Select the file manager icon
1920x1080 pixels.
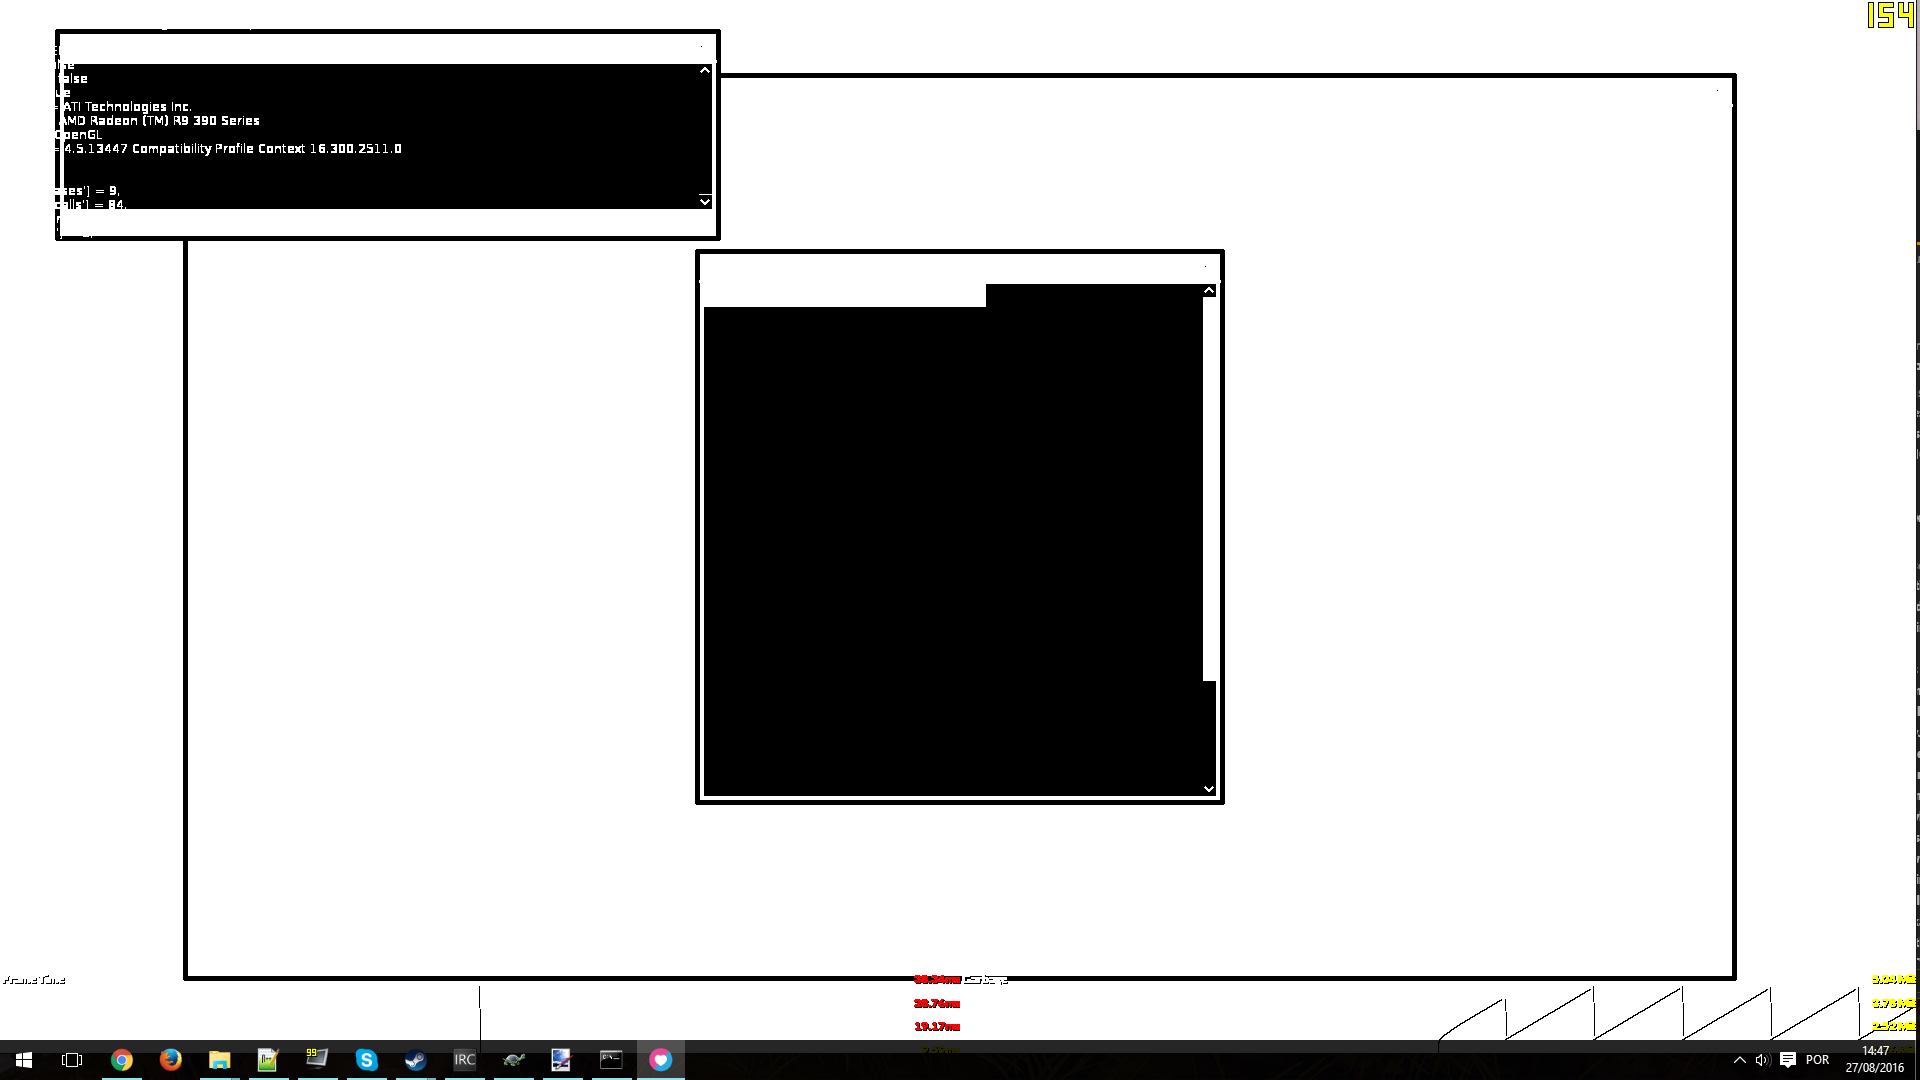[x=219, y=1060]
